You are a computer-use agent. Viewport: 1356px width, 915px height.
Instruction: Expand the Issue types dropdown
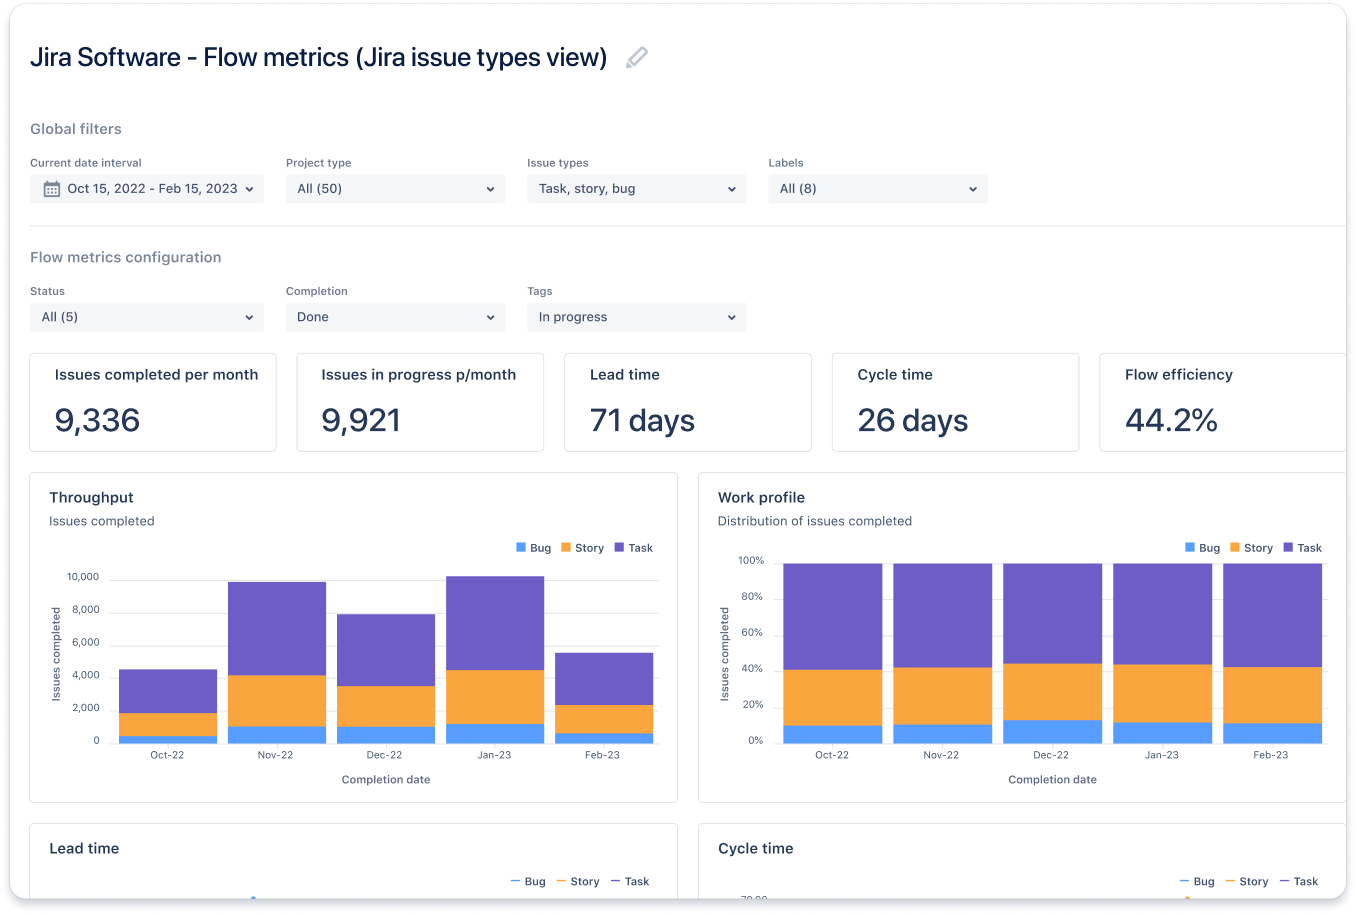click(x=636, y=188)
